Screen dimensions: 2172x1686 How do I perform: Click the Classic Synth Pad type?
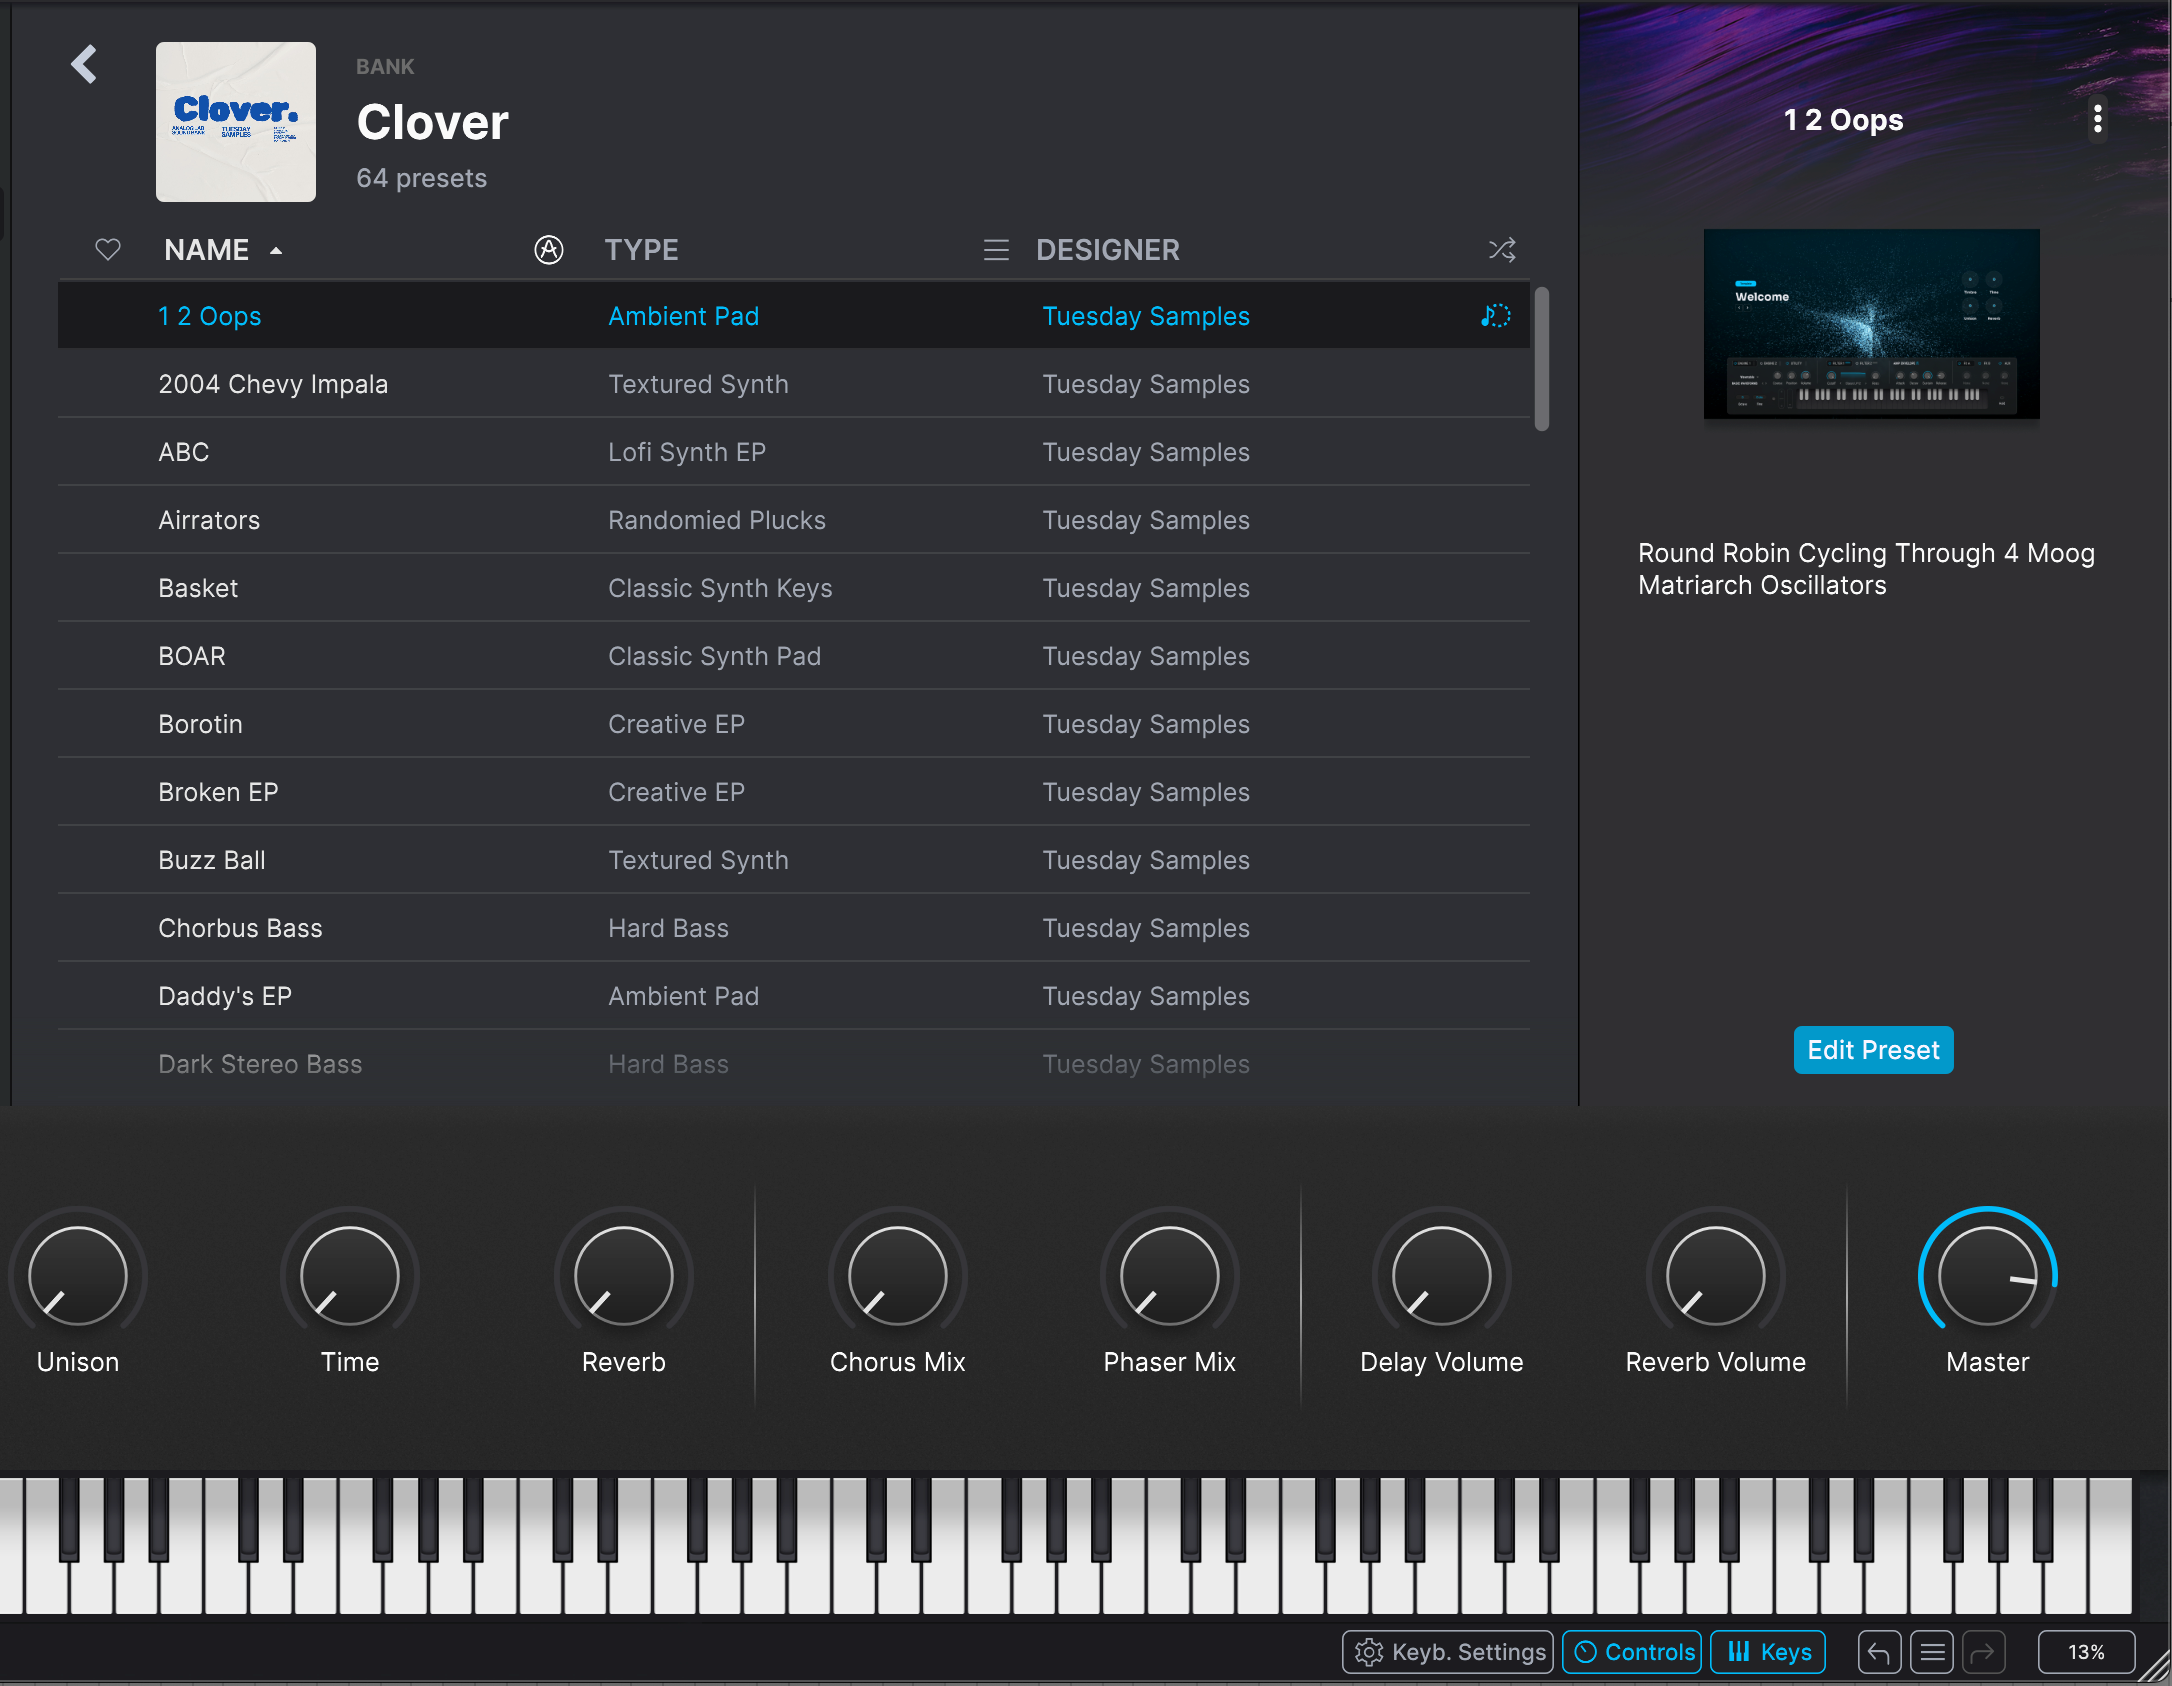coord(714,656)
